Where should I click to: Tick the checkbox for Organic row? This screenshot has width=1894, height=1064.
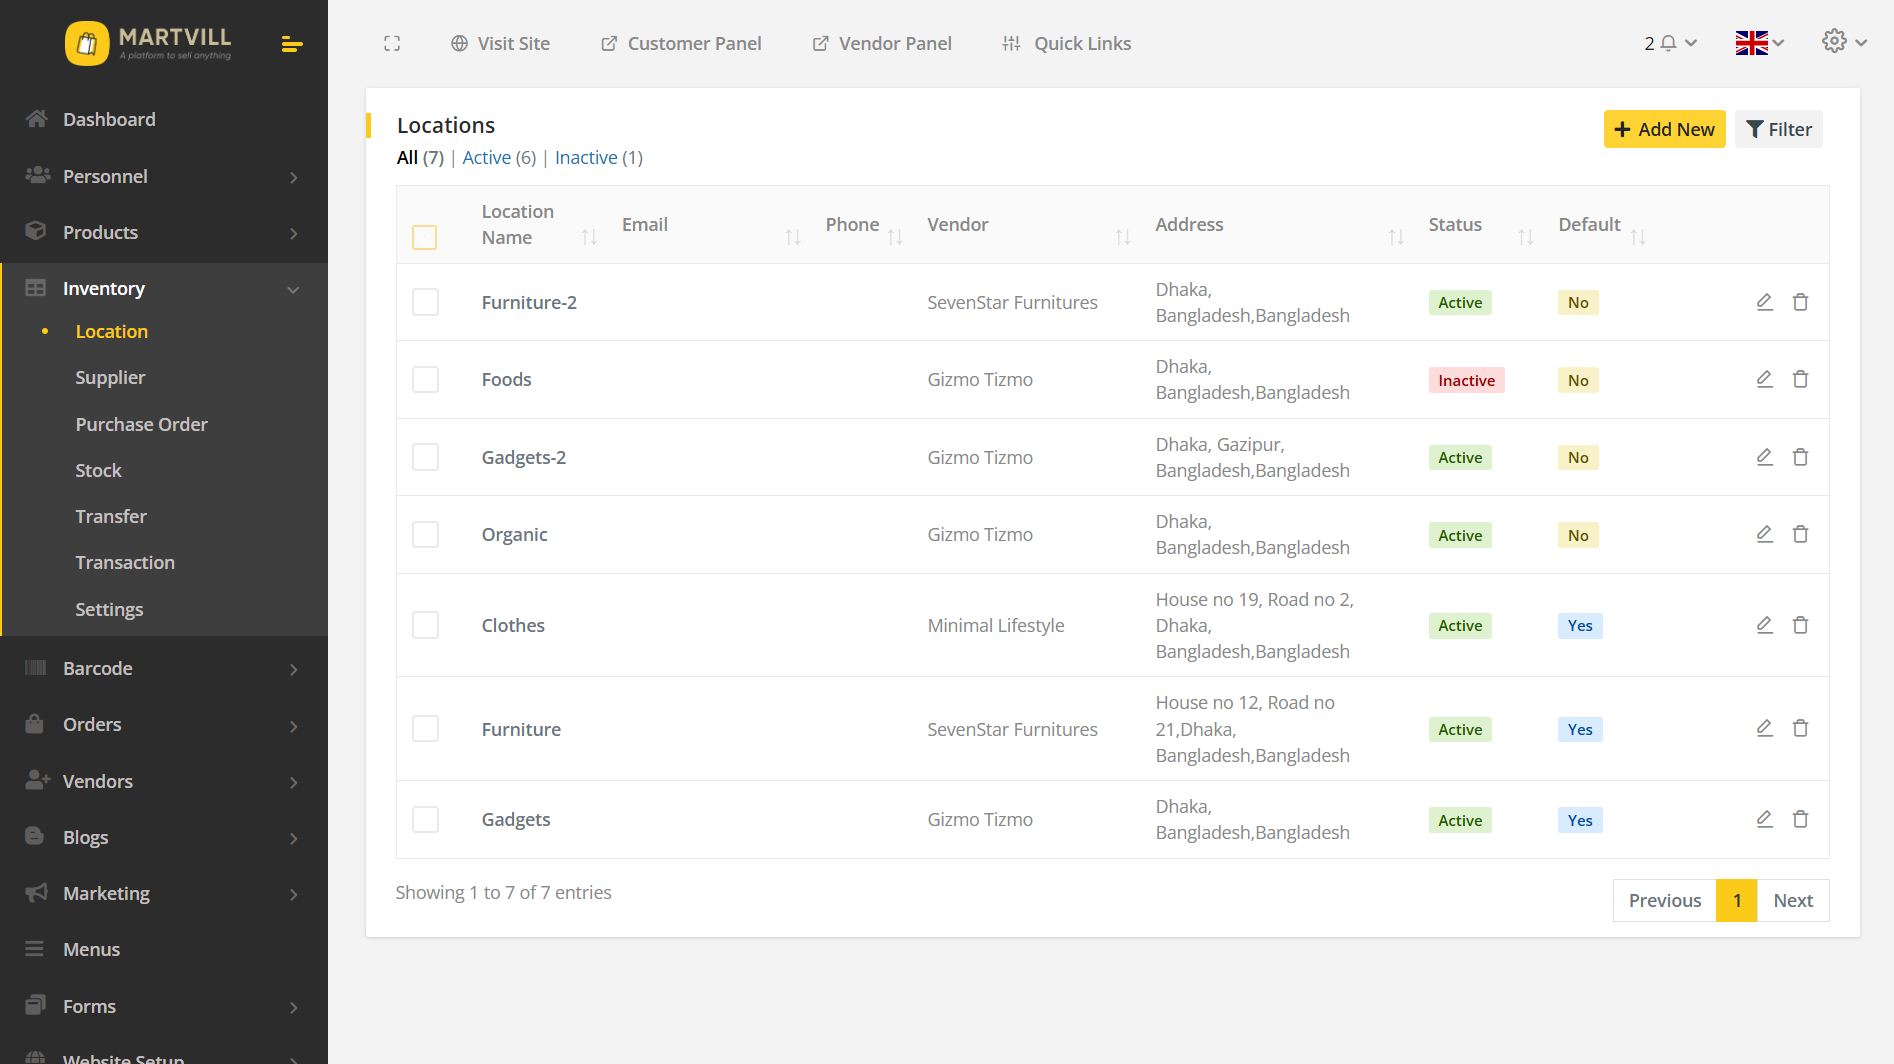tap(425, 534)
